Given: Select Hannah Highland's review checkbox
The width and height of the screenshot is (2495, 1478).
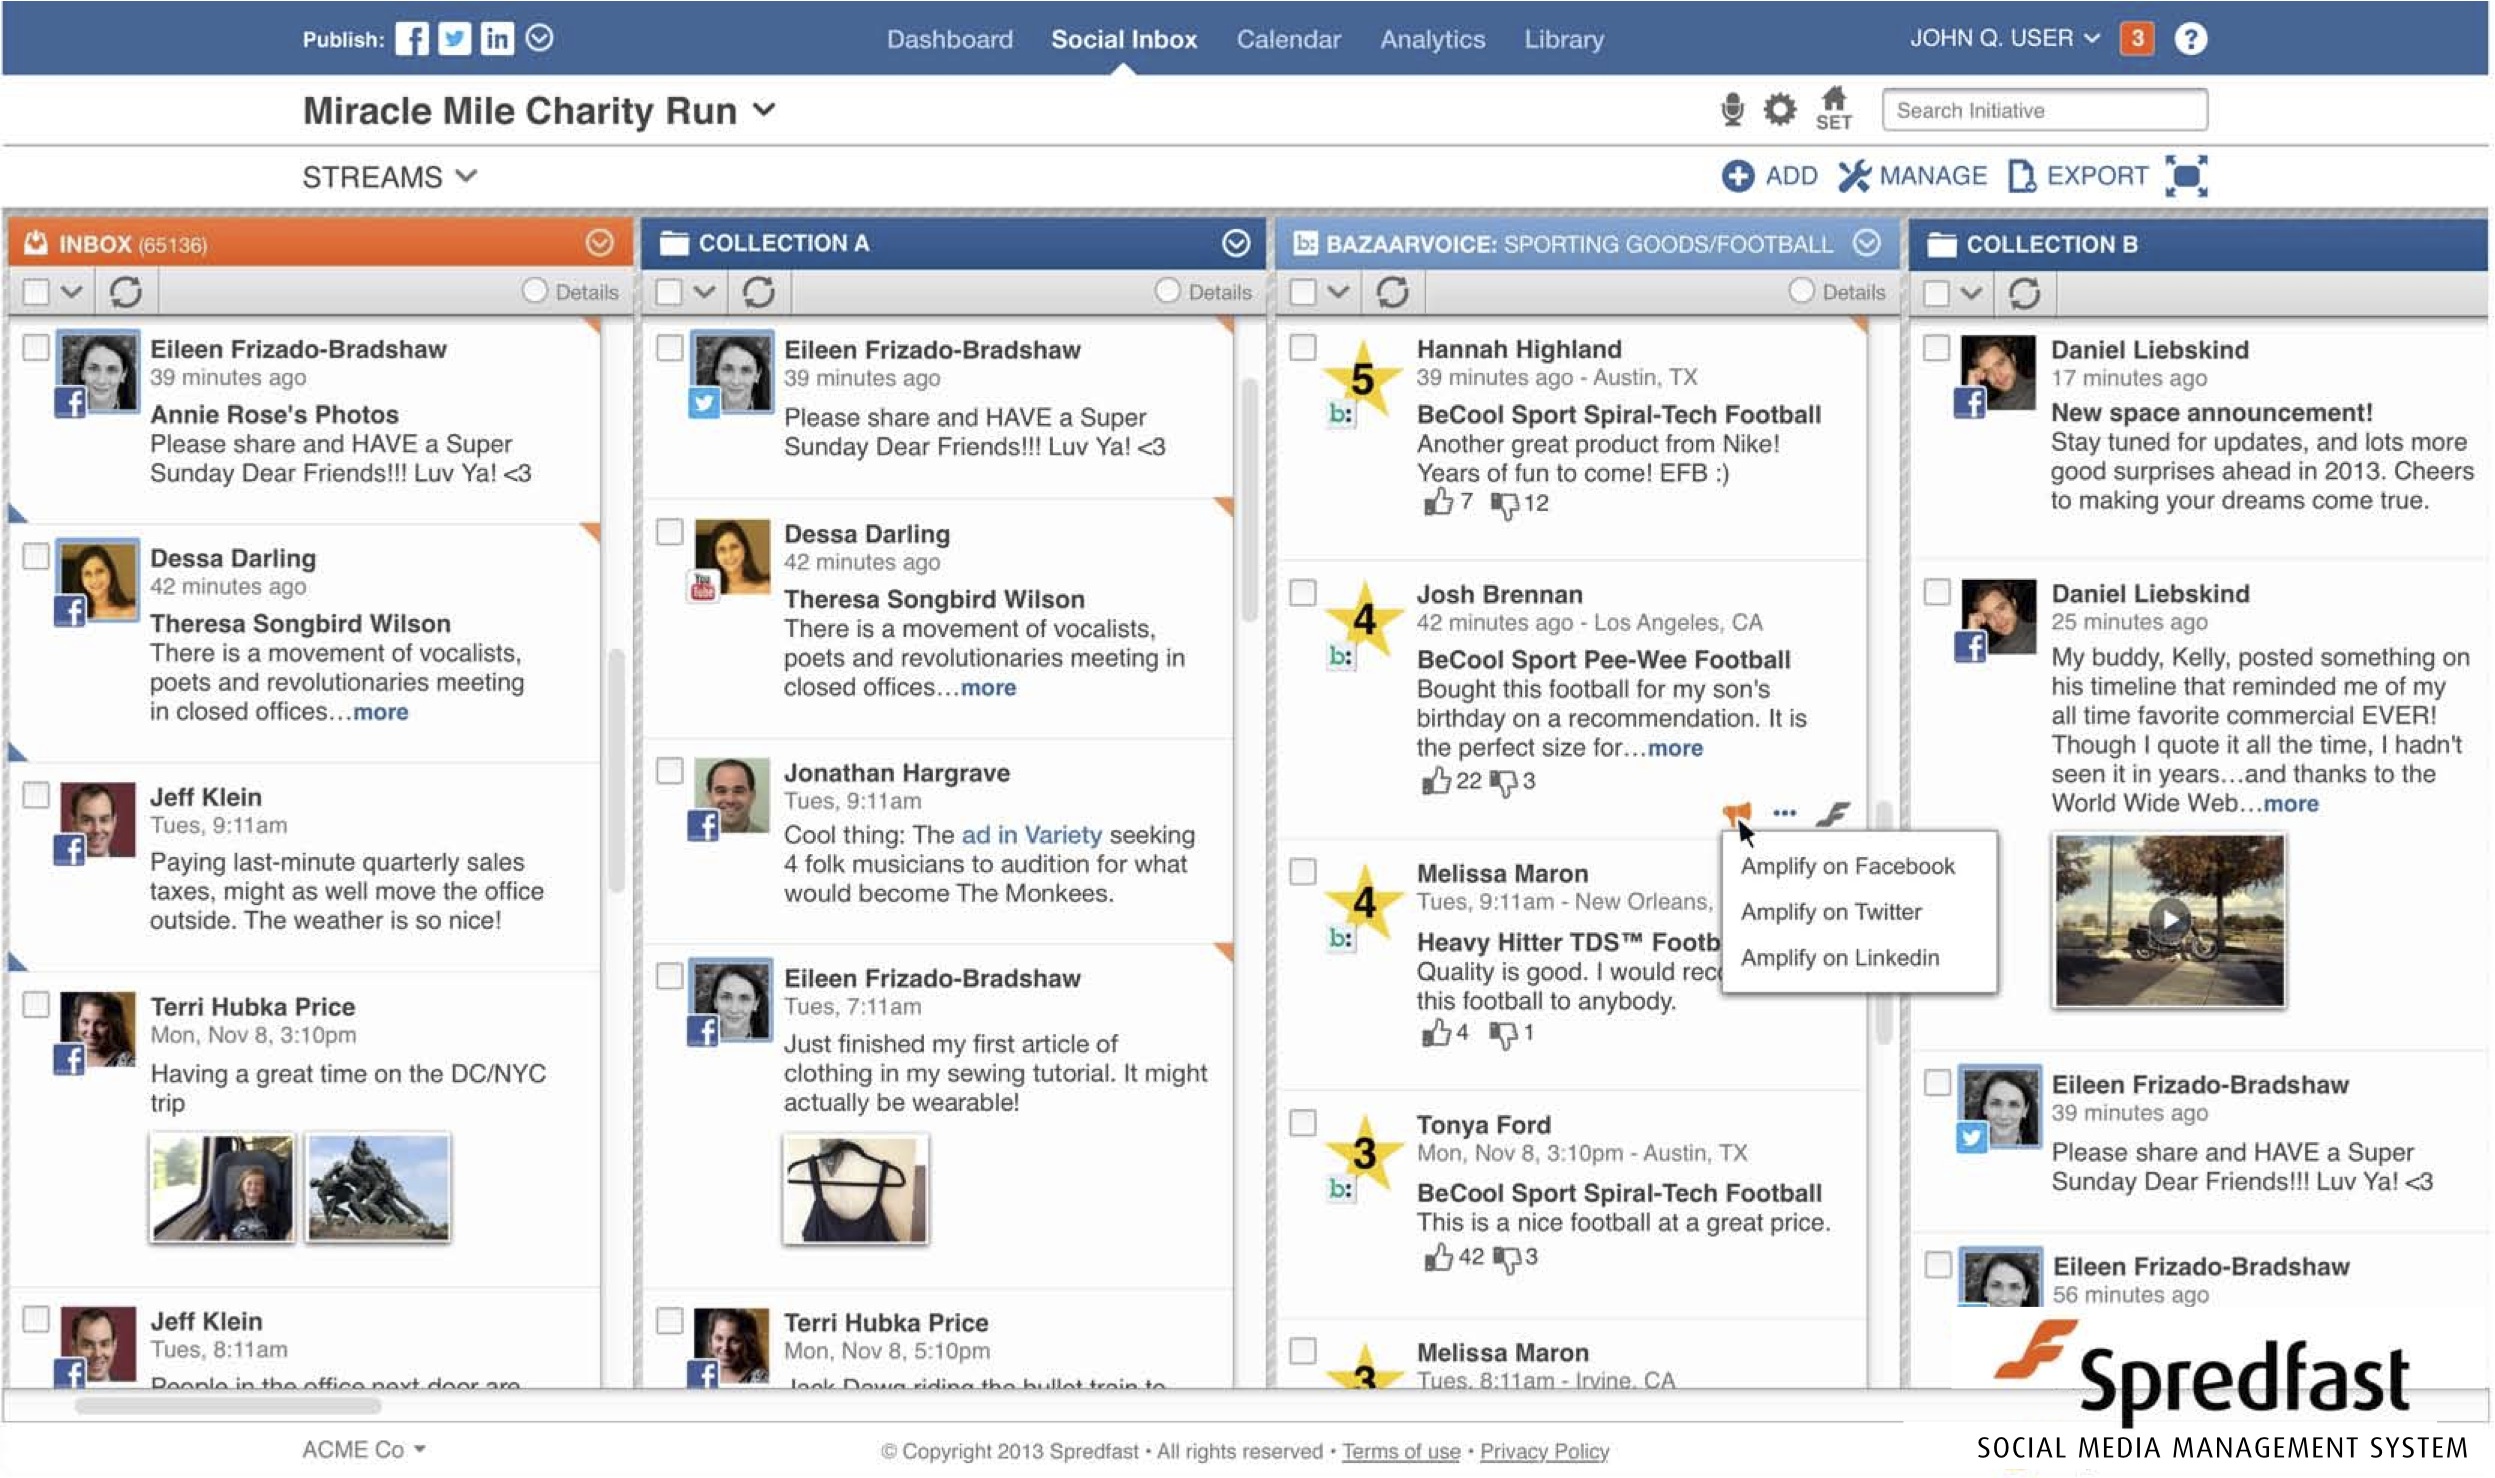Looking at the screenshot, I should pyautogui.click(x=1303, y=348).
